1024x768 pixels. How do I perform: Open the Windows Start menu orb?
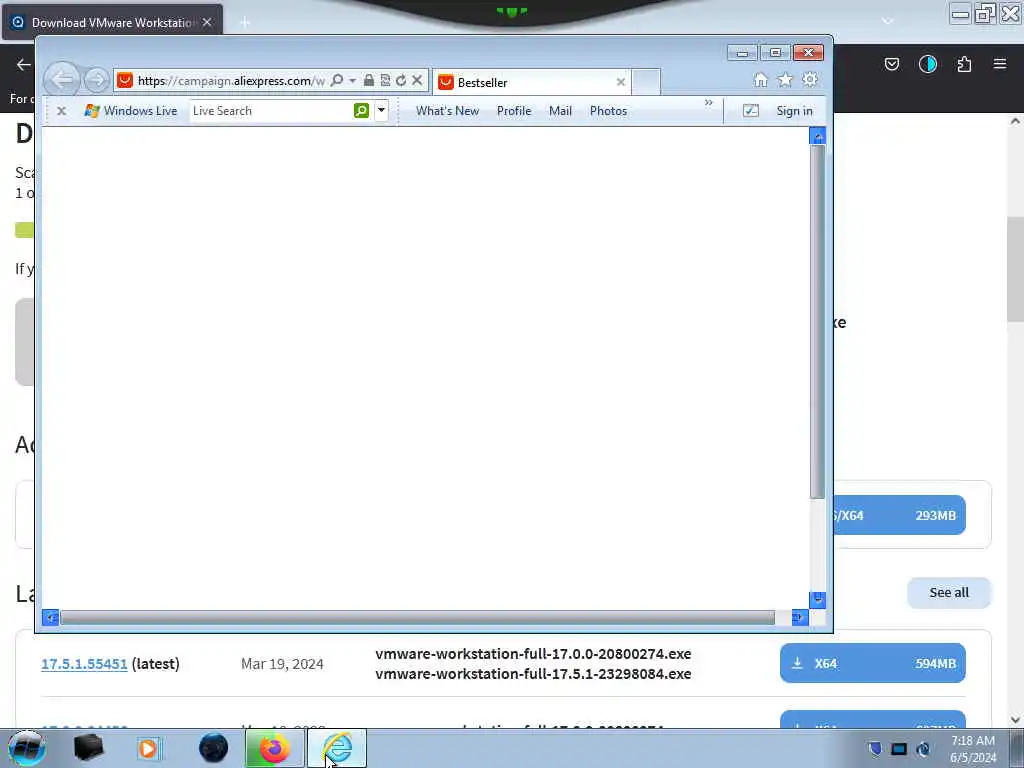(x=27, y=748)
